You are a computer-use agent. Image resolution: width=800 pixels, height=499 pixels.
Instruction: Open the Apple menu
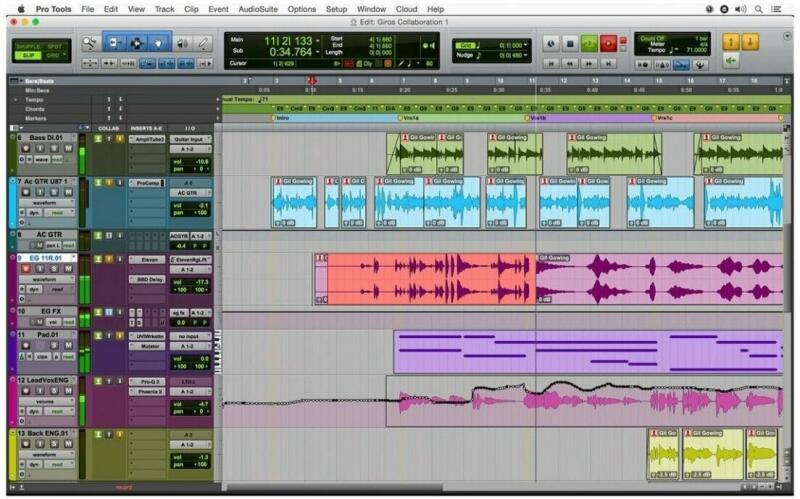pyautogui.click(x=21, y=9)
